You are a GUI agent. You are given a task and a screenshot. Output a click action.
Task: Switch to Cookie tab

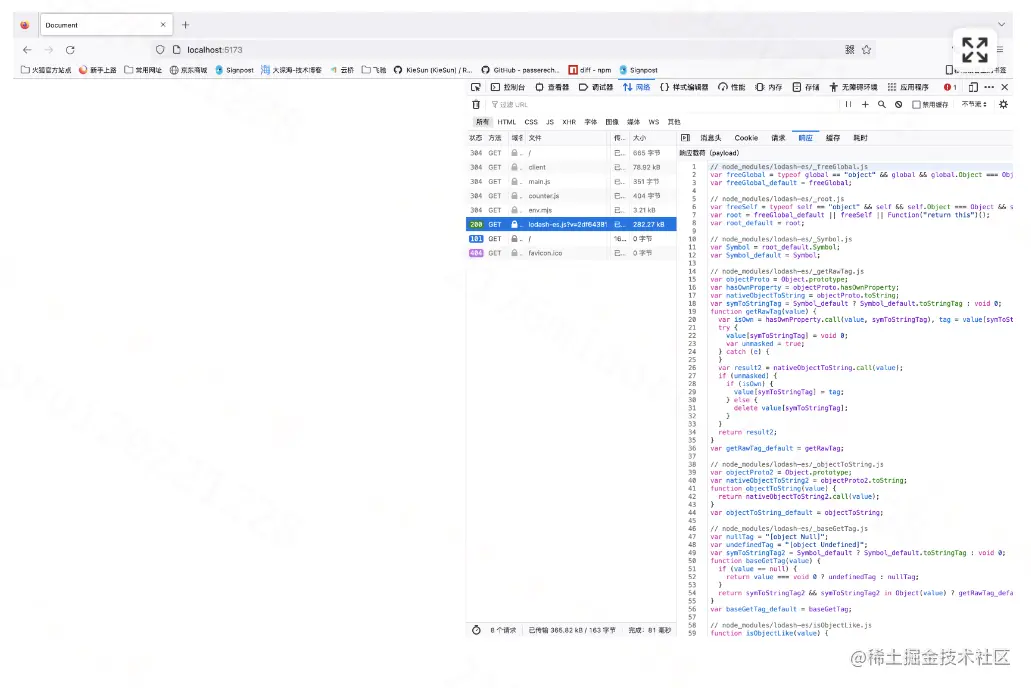746,138
